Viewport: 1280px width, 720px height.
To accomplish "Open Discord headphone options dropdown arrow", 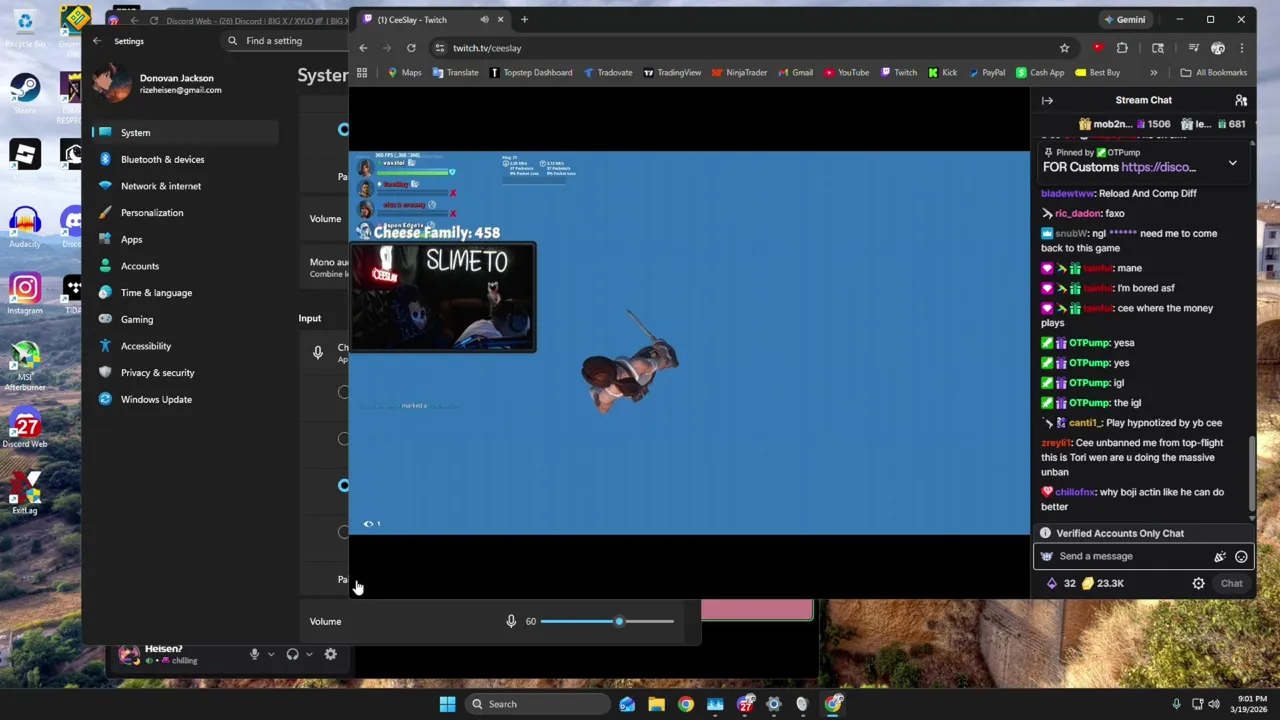I will [x=309, y=655].
